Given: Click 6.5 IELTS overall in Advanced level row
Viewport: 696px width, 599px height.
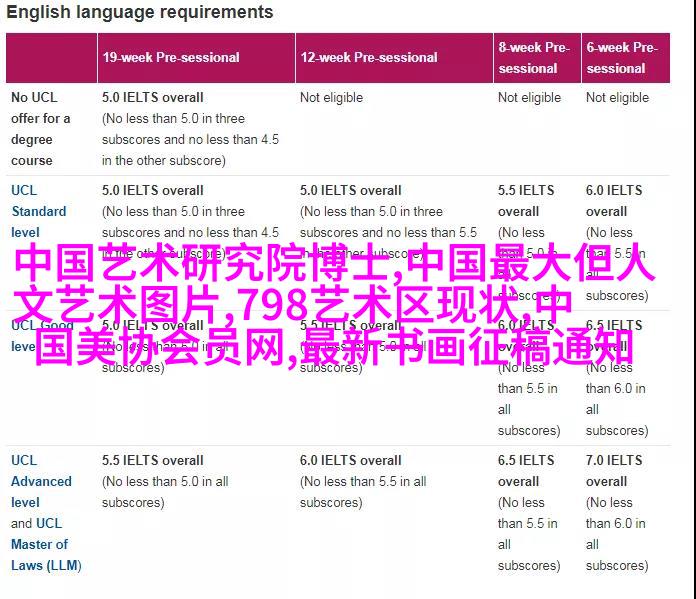Looking at the screenshot, I should coord(526,471).
